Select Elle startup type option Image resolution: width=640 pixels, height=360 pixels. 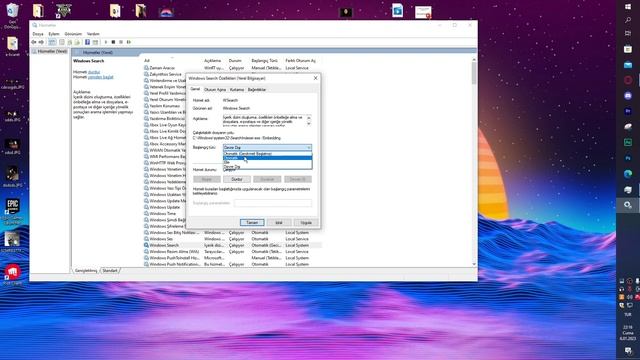267,162
